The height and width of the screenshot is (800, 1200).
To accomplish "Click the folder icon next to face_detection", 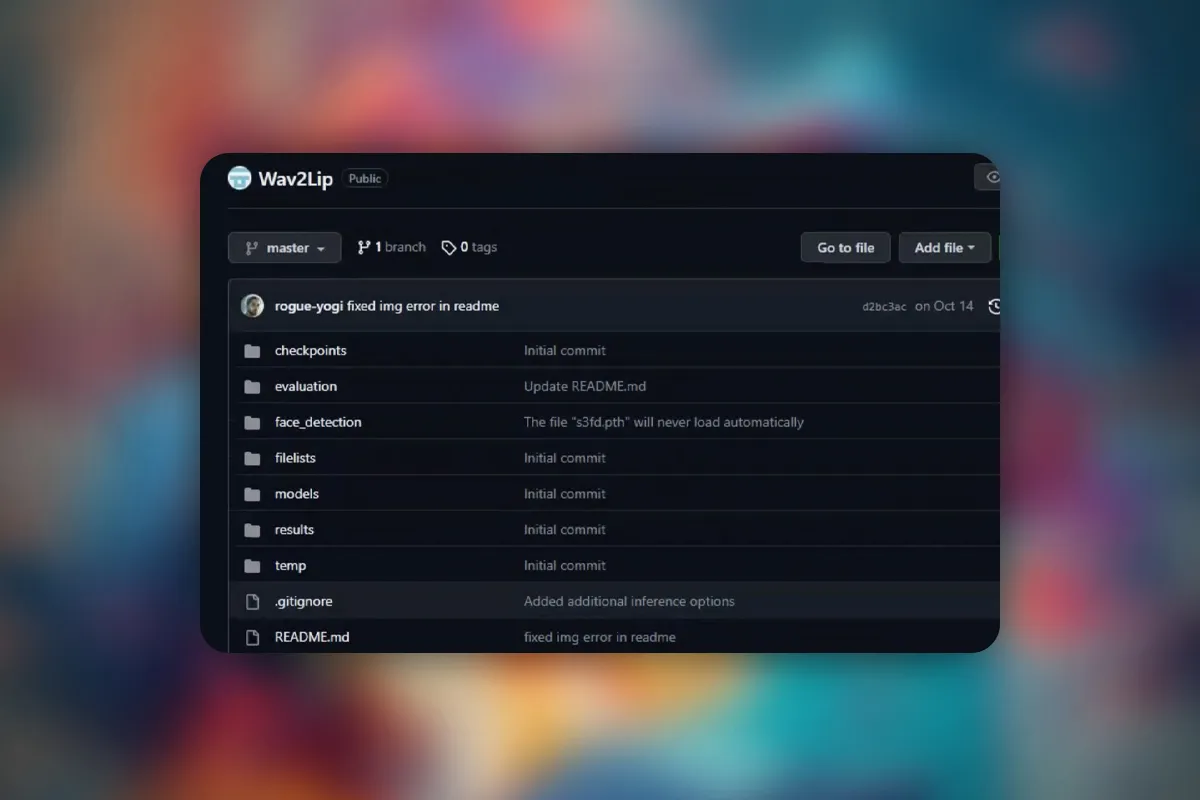I will pyautogui.click(x=252, y=423).
